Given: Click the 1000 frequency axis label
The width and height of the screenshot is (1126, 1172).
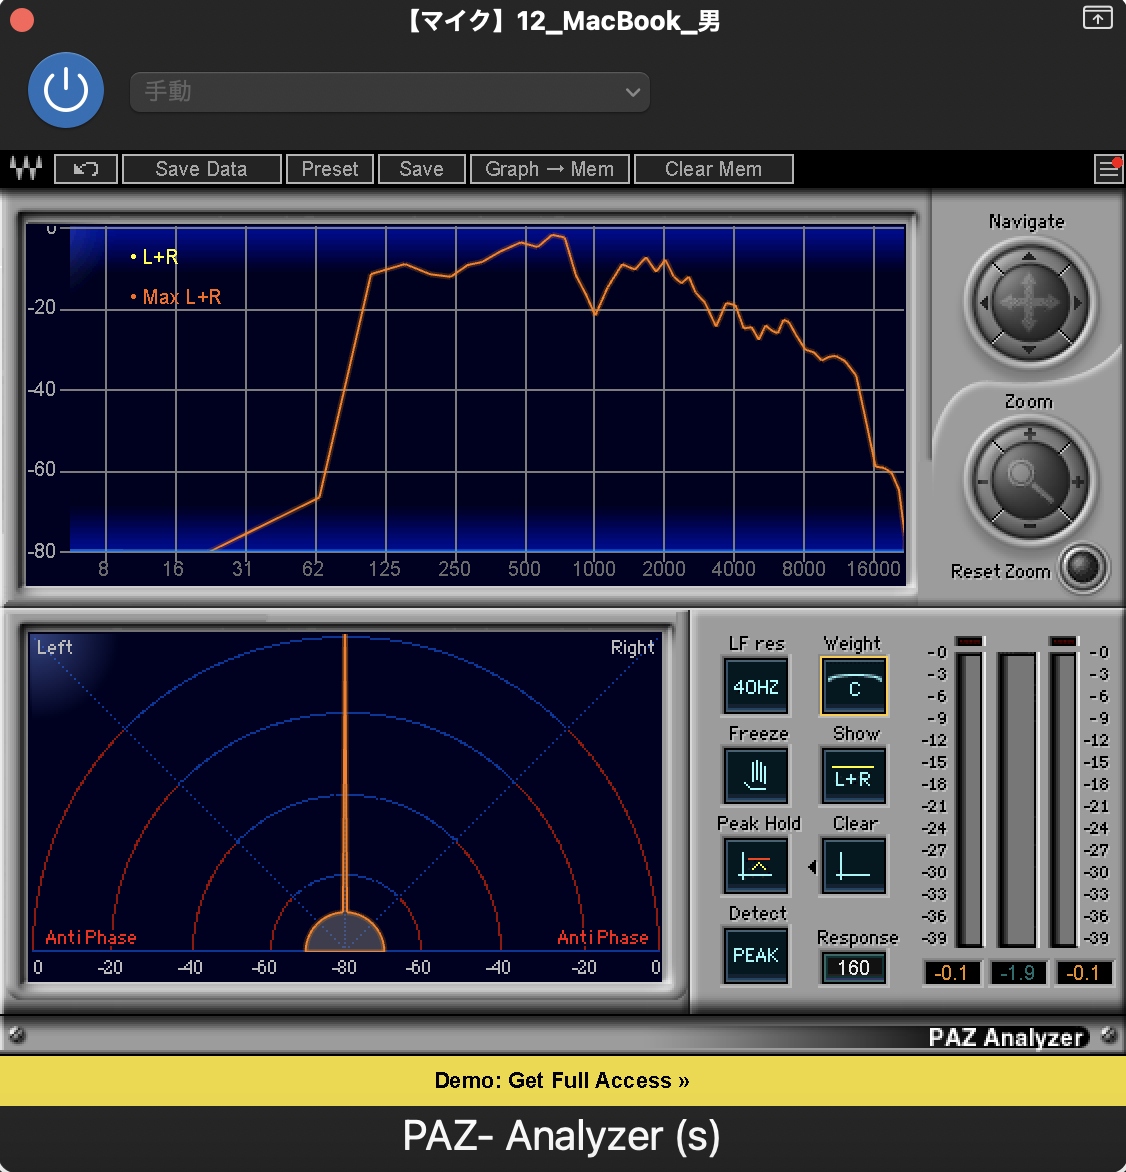Looking at the screenshot, I should coord(594,569).
